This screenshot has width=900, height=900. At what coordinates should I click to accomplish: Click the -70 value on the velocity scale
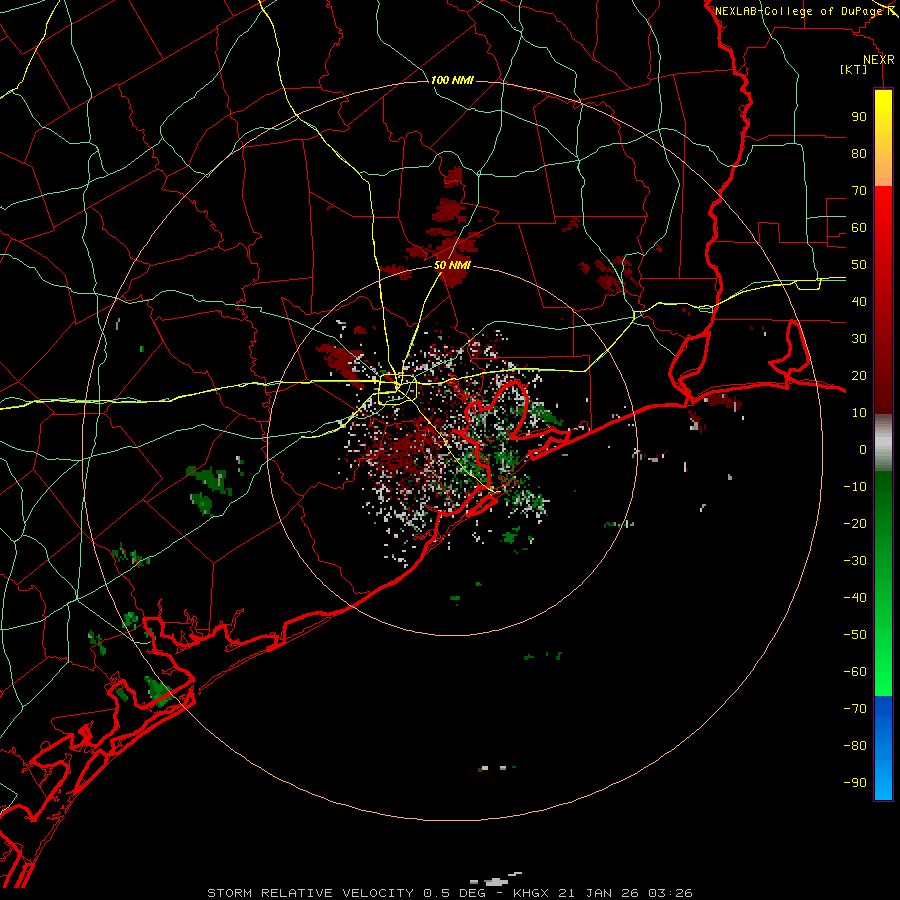tap(855, 709)
